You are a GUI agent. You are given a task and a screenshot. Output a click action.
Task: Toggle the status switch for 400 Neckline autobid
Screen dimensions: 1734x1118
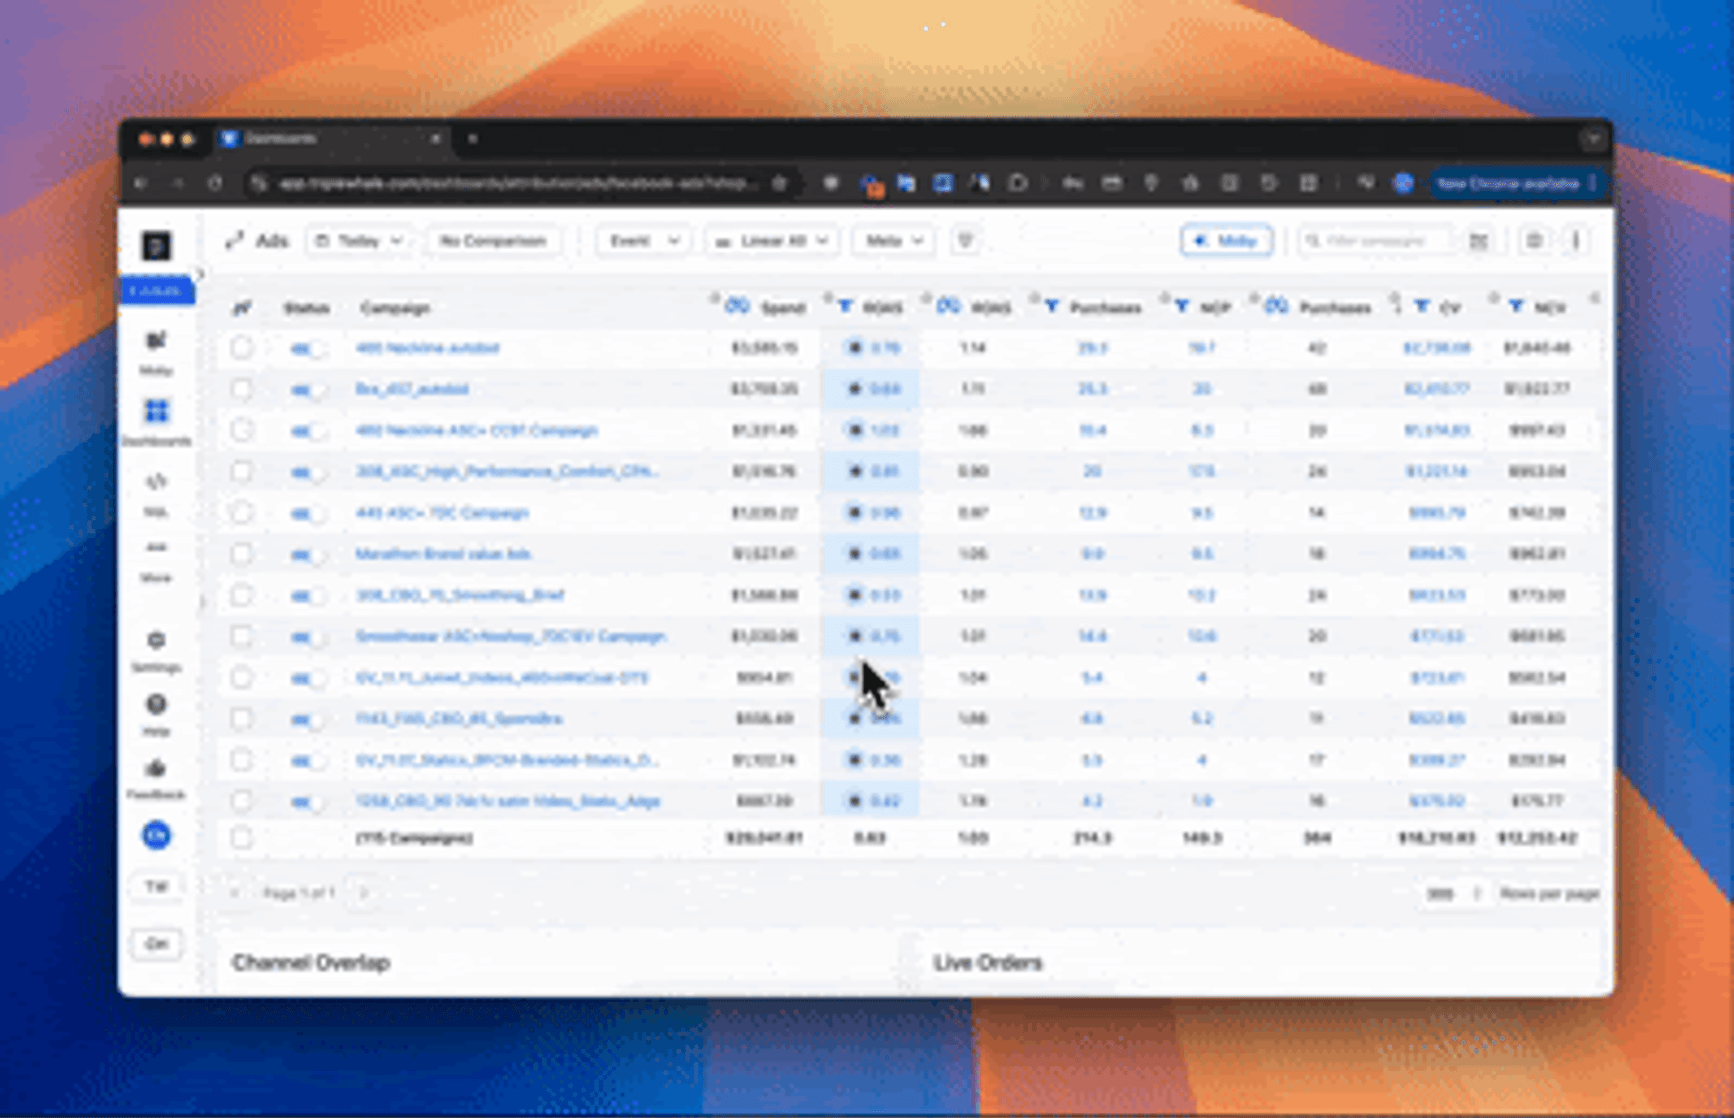(307, 348)
